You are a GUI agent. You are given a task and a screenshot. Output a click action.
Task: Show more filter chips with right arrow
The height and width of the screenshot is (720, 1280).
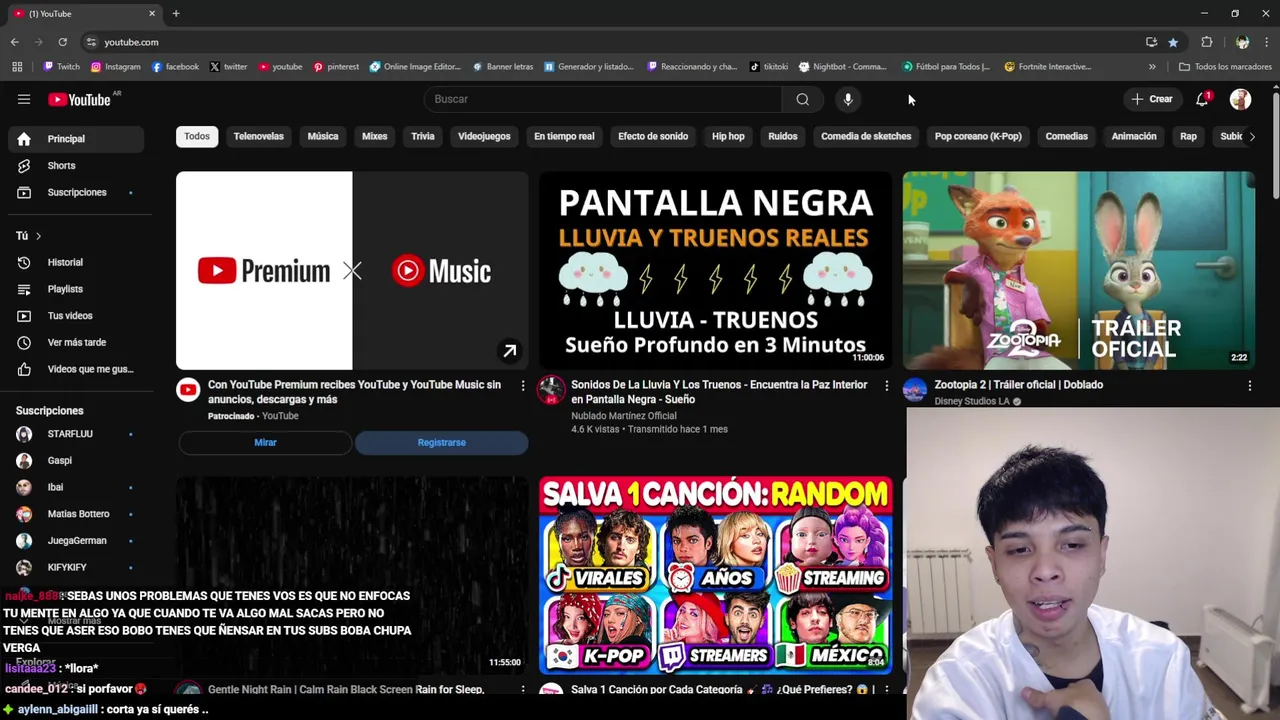pos(1252,136)
